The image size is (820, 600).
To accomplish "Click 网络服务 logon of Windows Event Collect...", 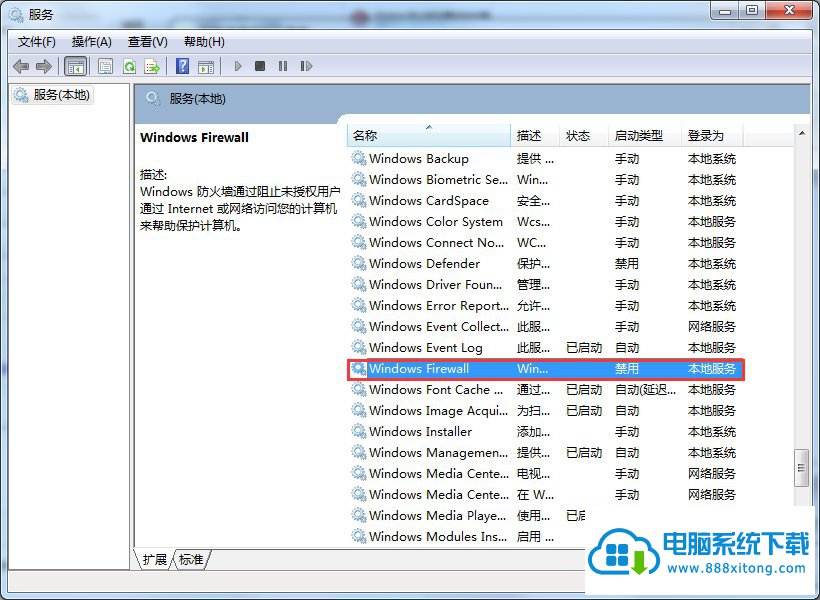I will pos(712,326).
